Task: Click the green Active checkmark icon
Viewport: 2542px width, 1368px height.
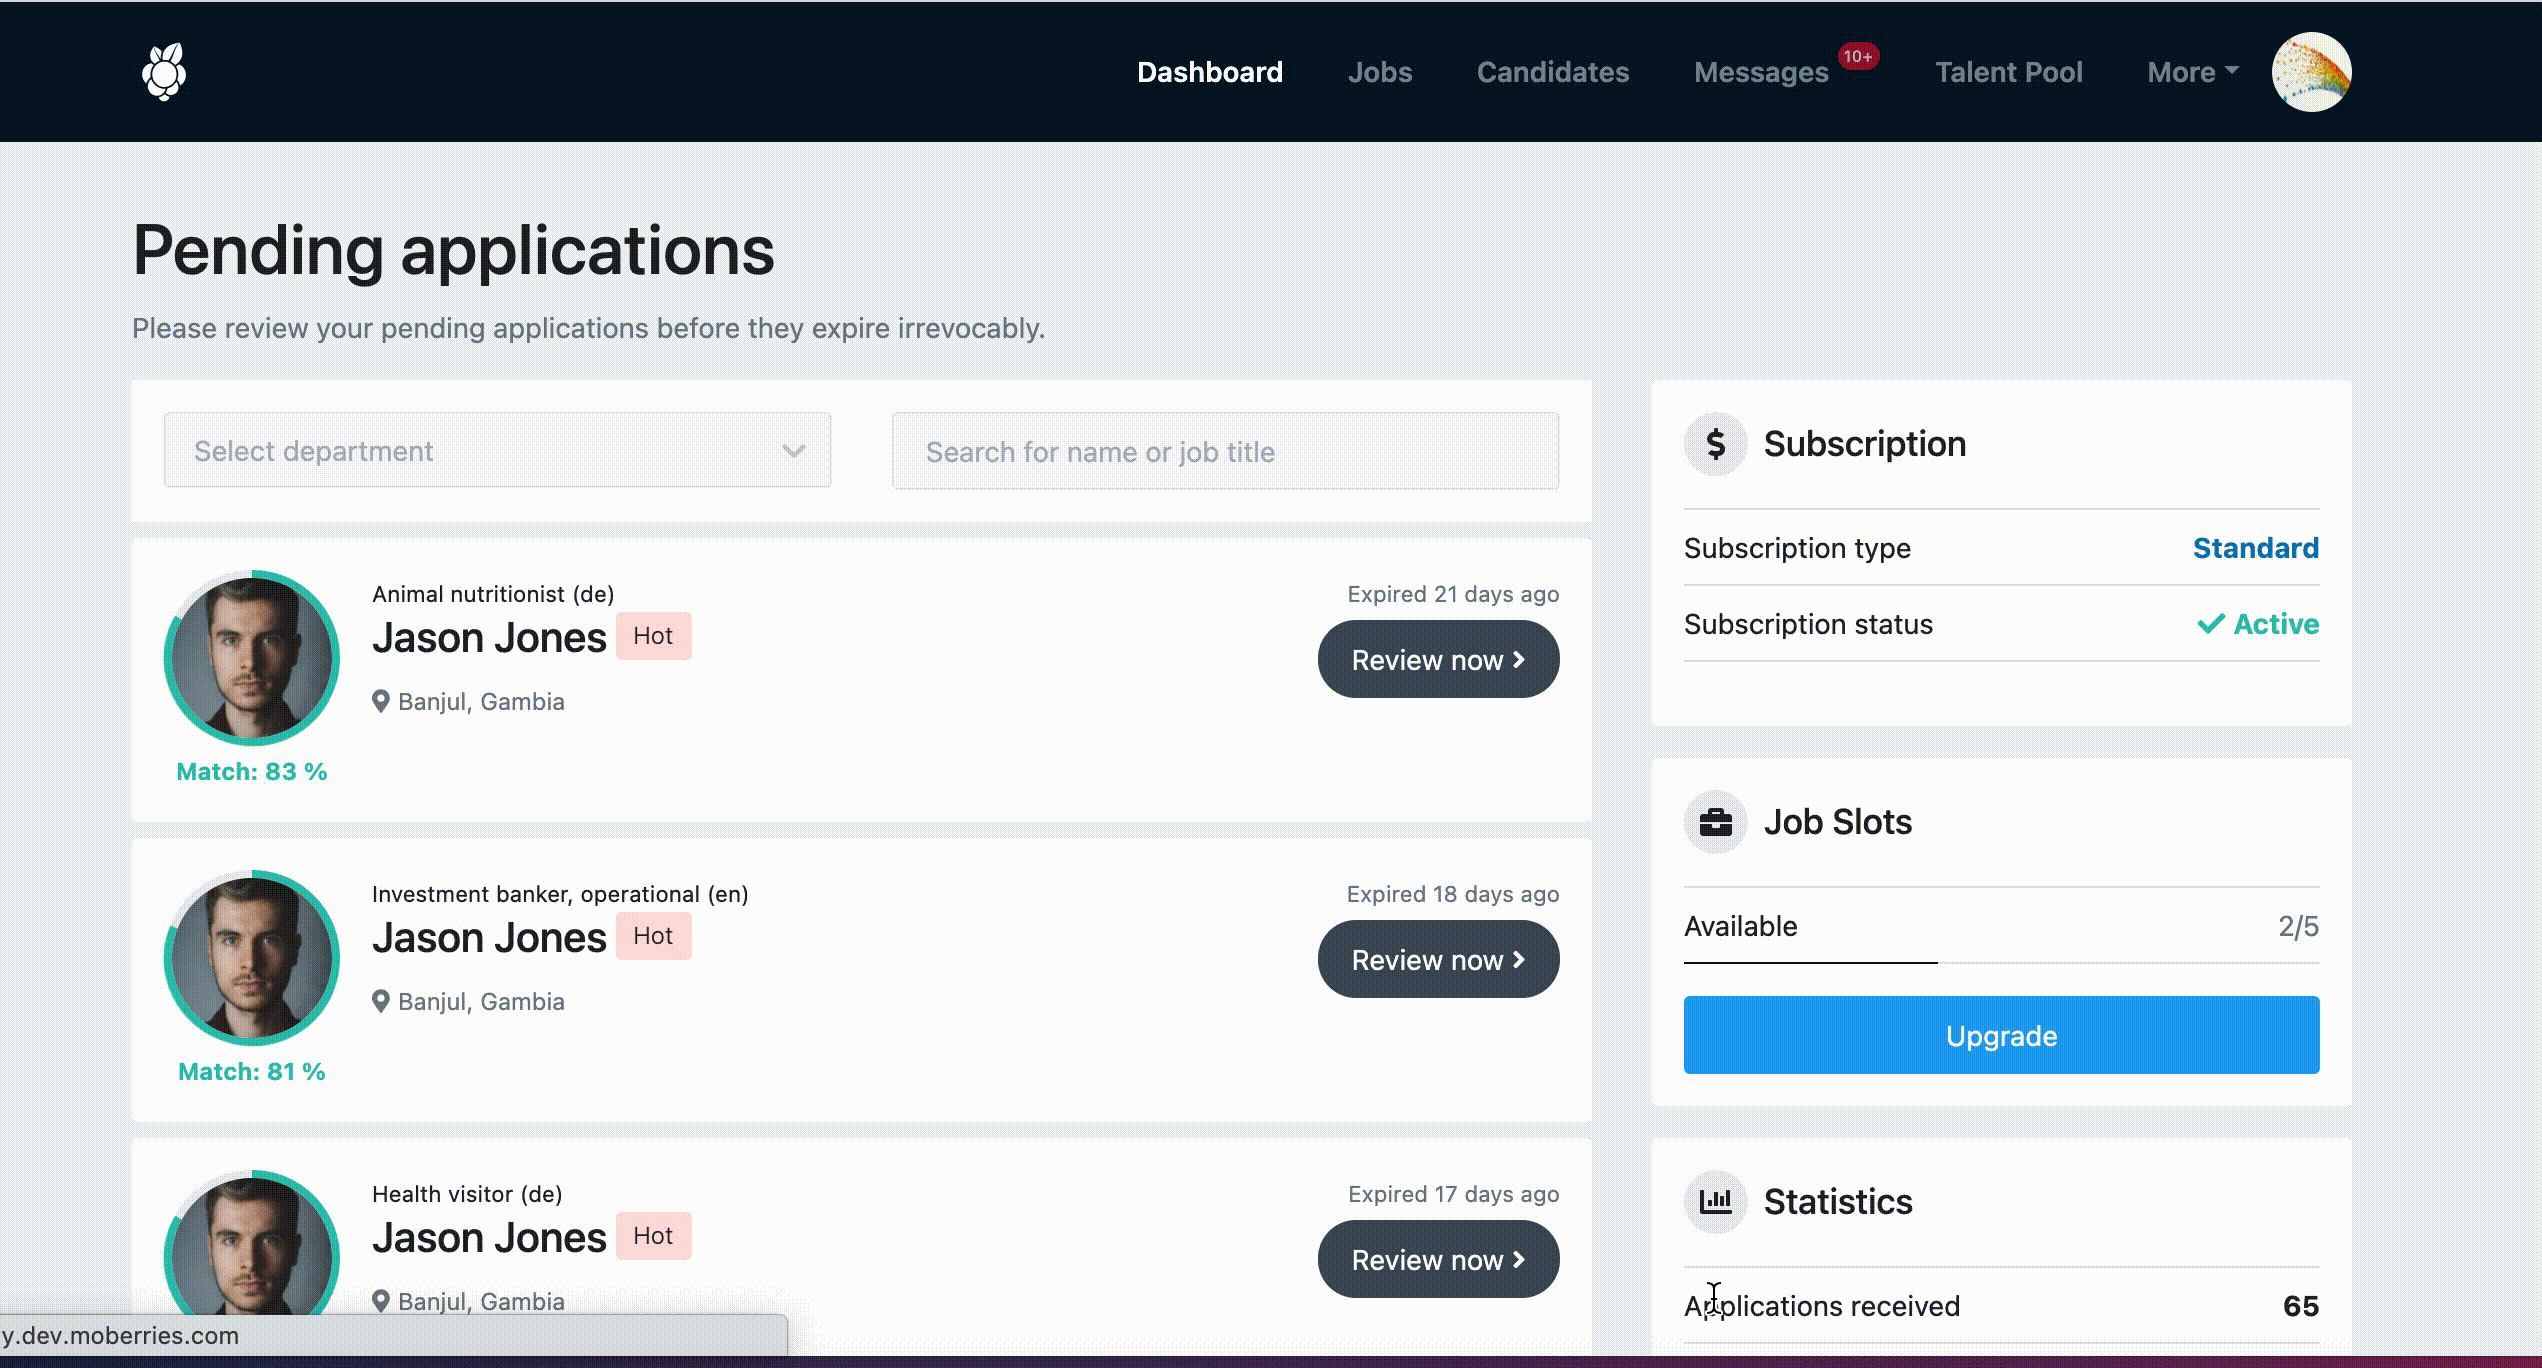Action: click(x=2210, y=623)
